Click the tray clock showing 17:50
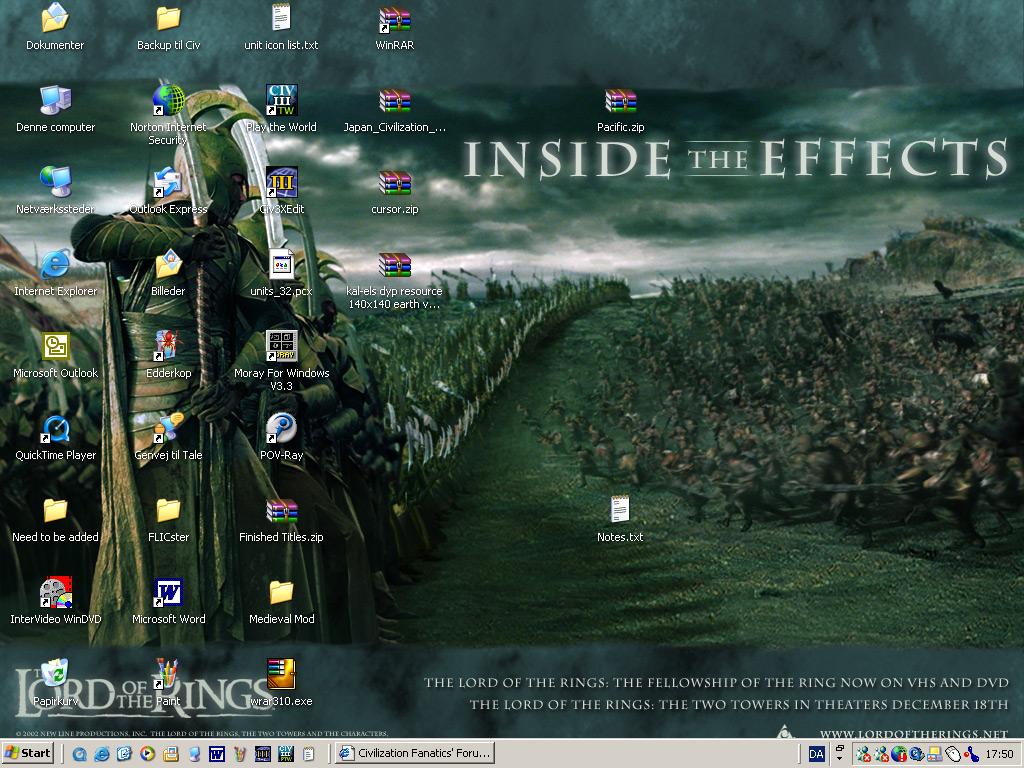Viewport: 1024px width, 768px height. (999, 754)
